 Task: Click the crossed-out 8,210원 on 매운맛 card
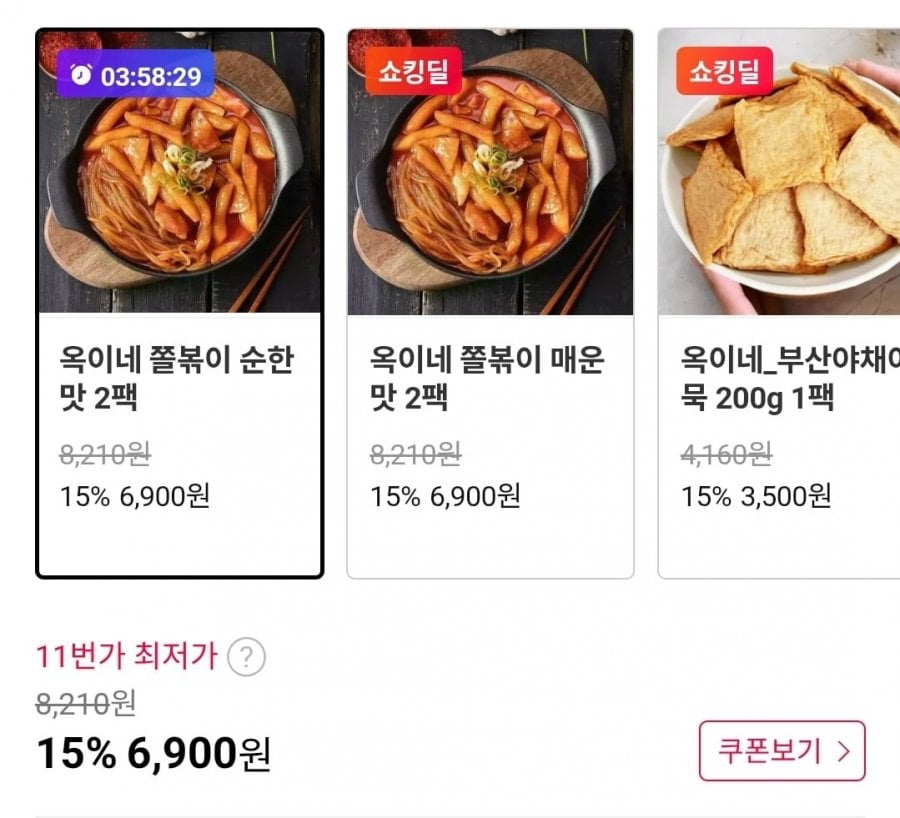click(x=415, y=455)
